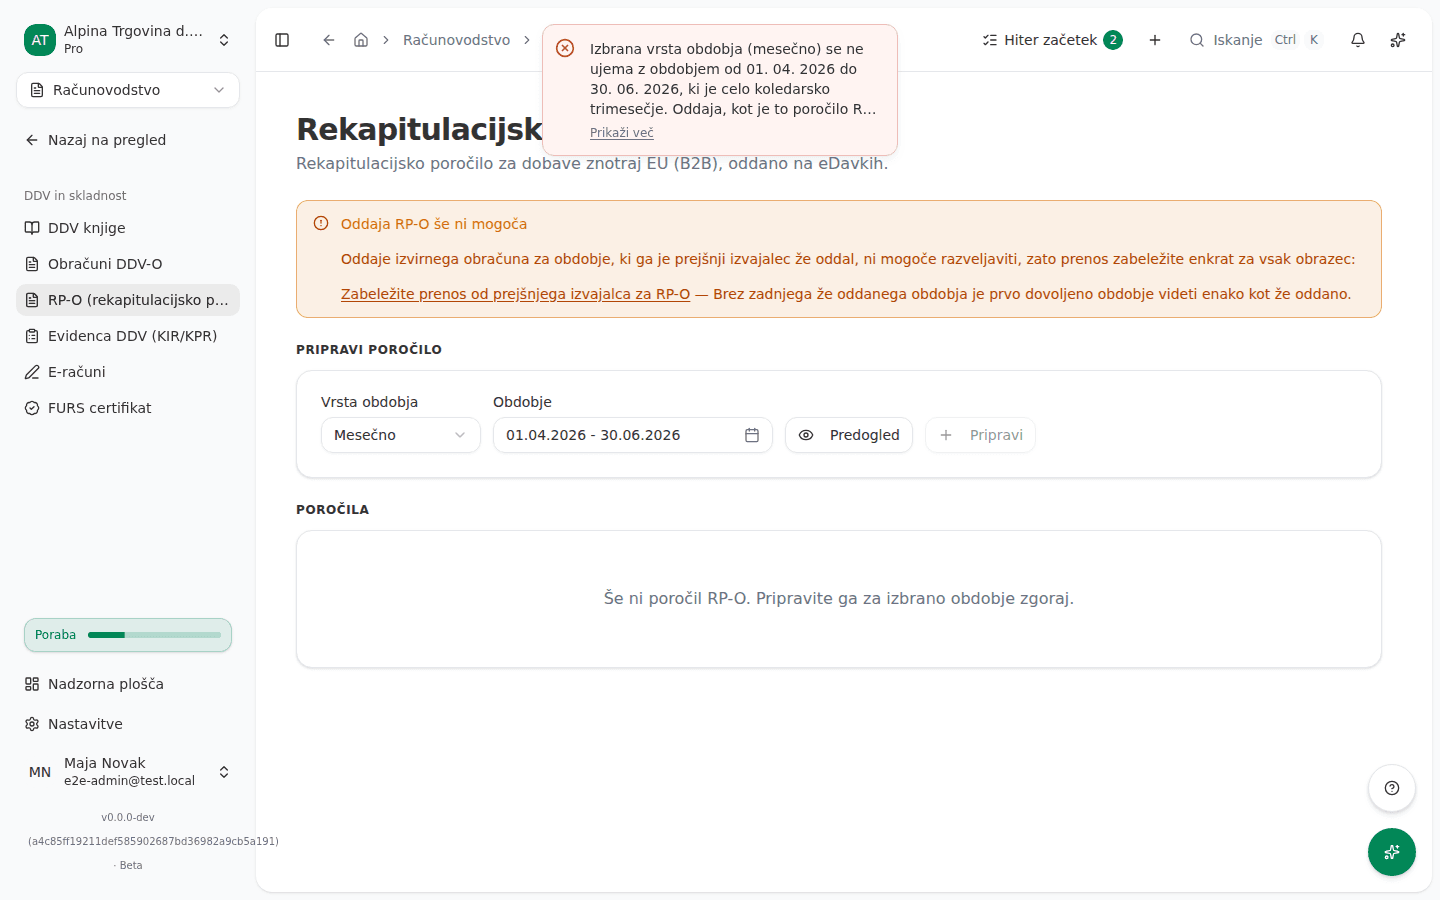Viewport: 1440px width, 900px height.
Task: Open the notifications bell
Action: 1358,40
